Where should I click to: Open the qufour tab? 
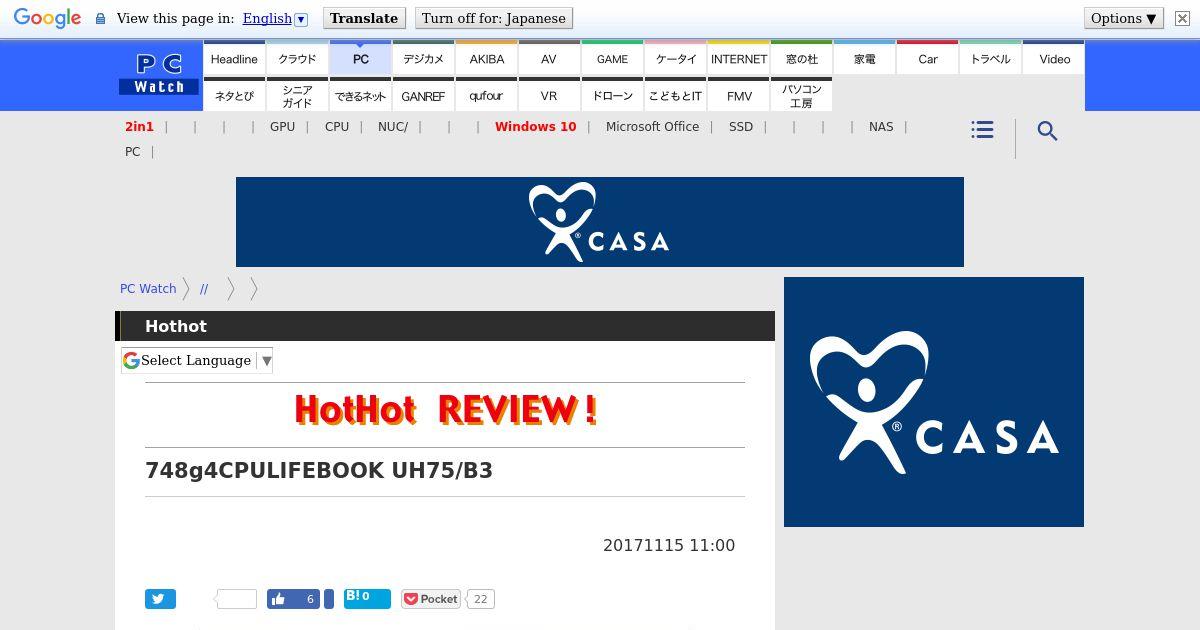click(486, 95)
